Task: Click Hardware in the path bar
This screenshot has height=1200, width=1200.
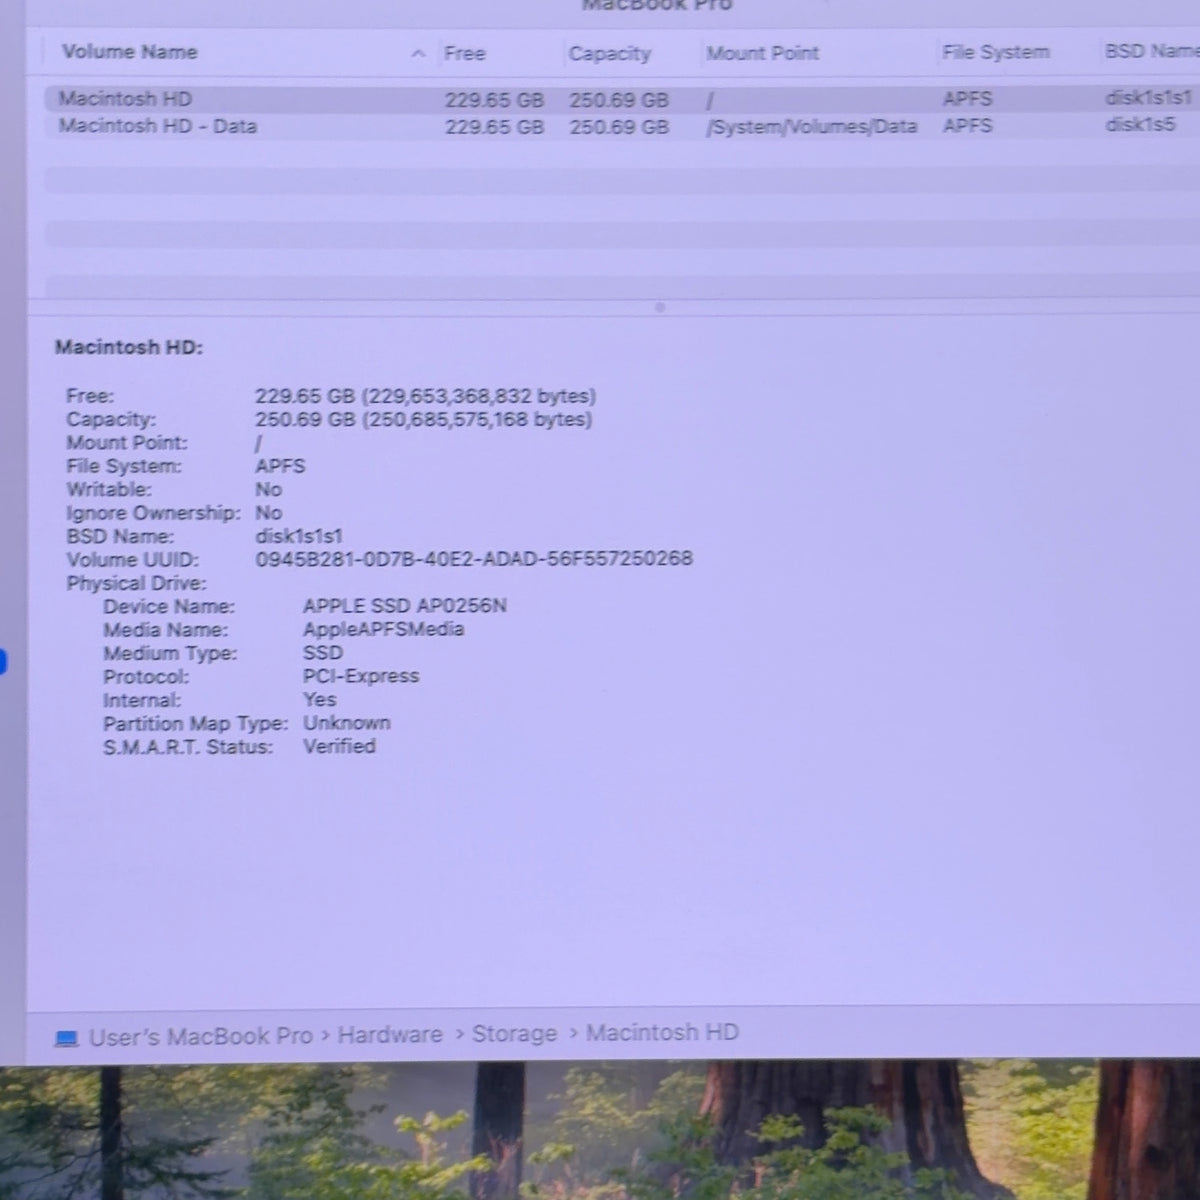Action: tap(390, 1035)
